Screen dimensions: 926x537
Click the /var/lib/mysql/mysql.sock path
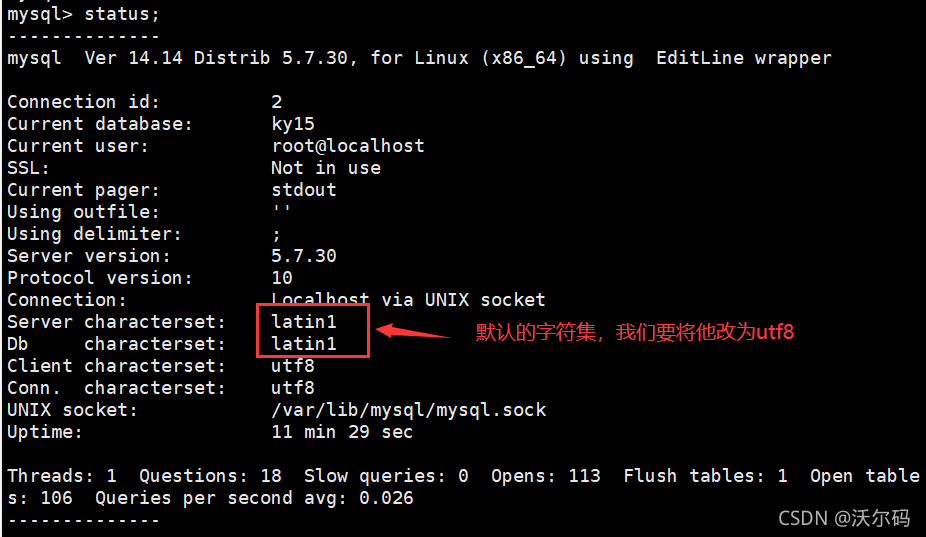click(408, 410)
